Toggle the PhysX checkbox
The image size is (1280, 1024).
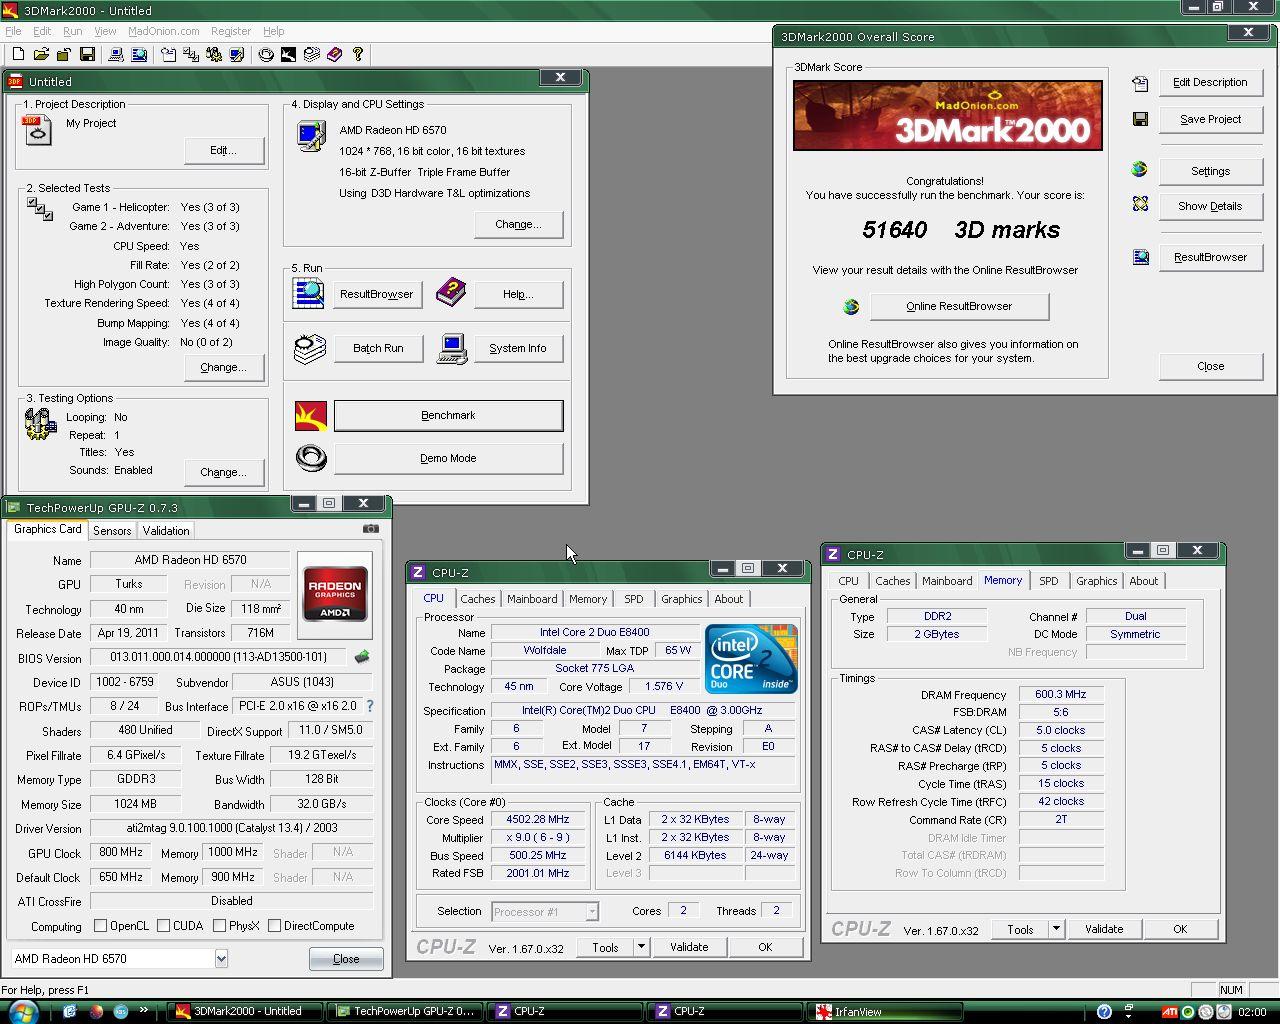click(x=219, y=926)
